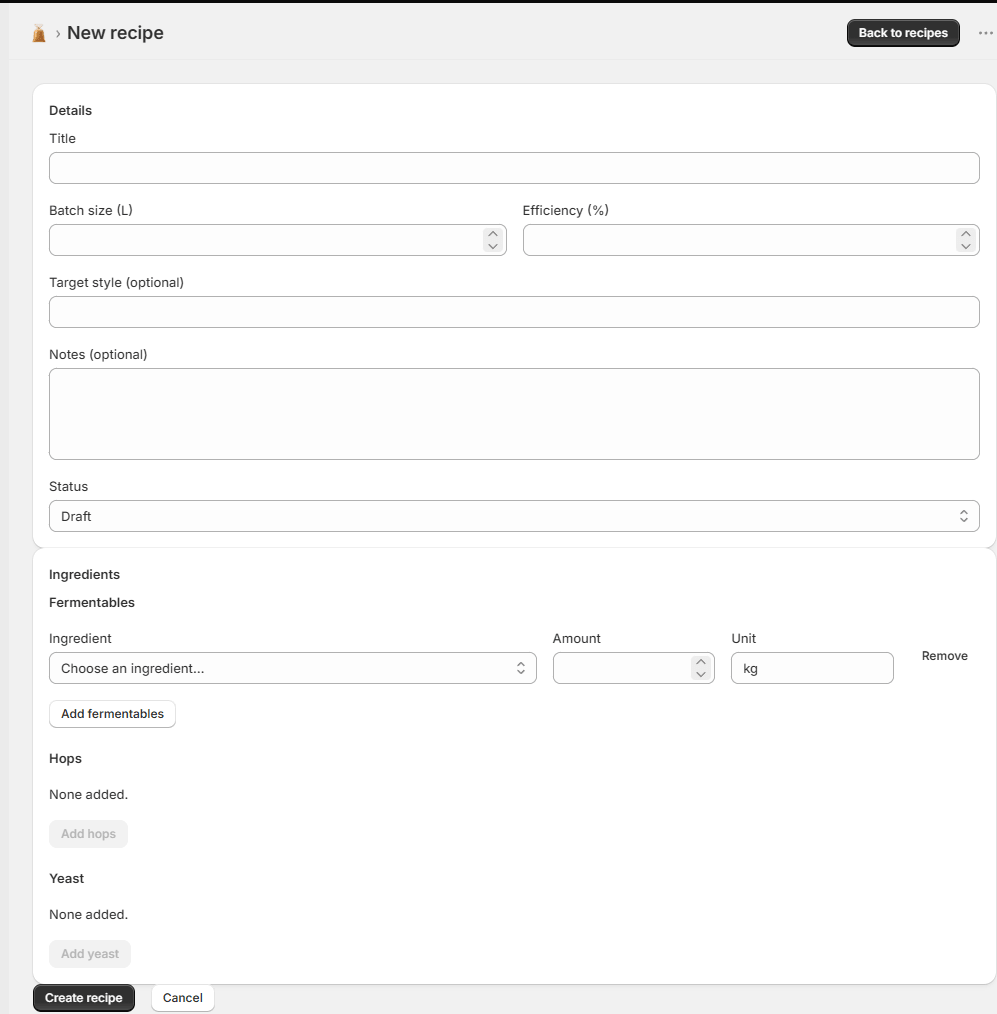Cancel the new recipe form
The height and width of the screenshot is (1014, 997).
tap(182, 998)
